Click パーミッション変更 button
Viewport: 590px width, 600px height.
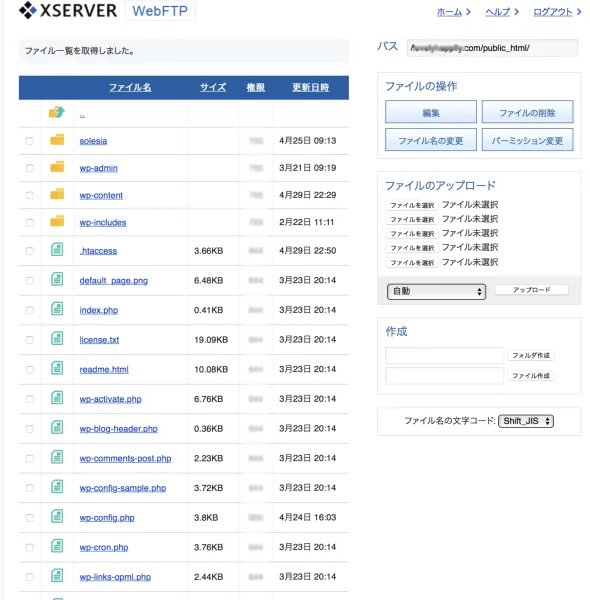(x=527, y=140)
